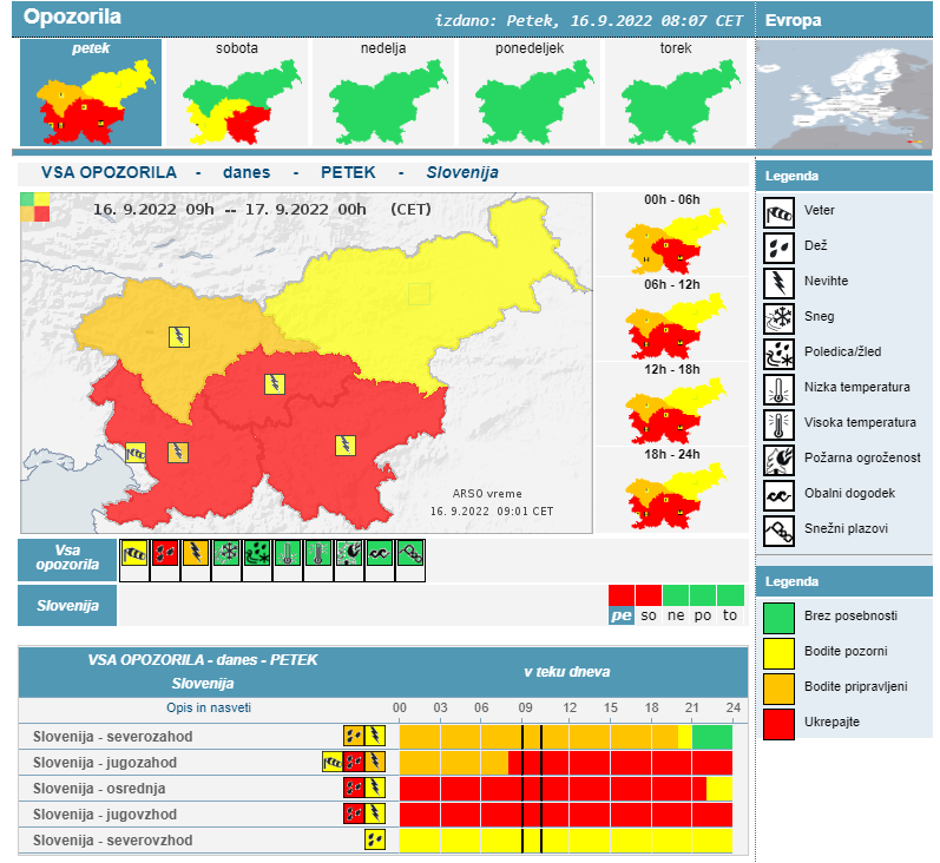Click the four-color grid icon on the map
The width and height of the screenshot is (940, 863).
point(34,207)
